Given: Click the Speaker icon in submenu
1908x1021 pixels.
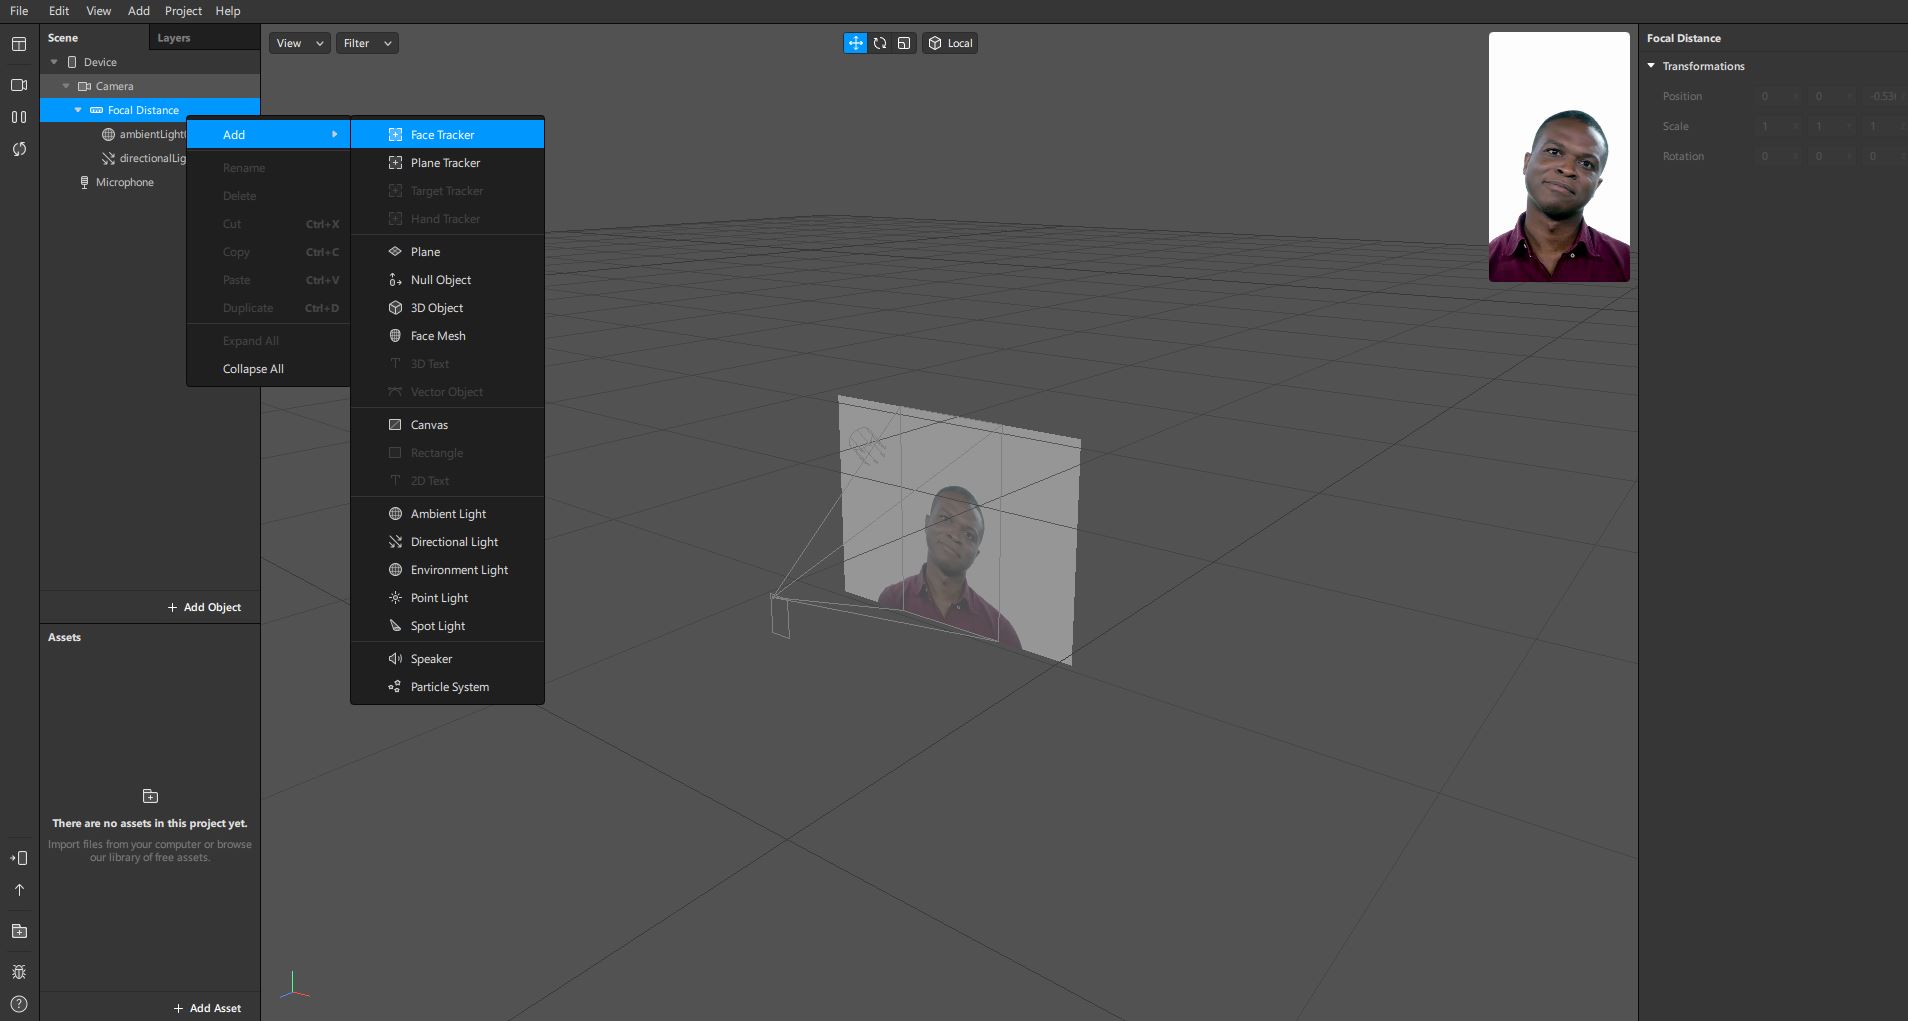Looking at the screenshot, I should (x=395, y=659).
